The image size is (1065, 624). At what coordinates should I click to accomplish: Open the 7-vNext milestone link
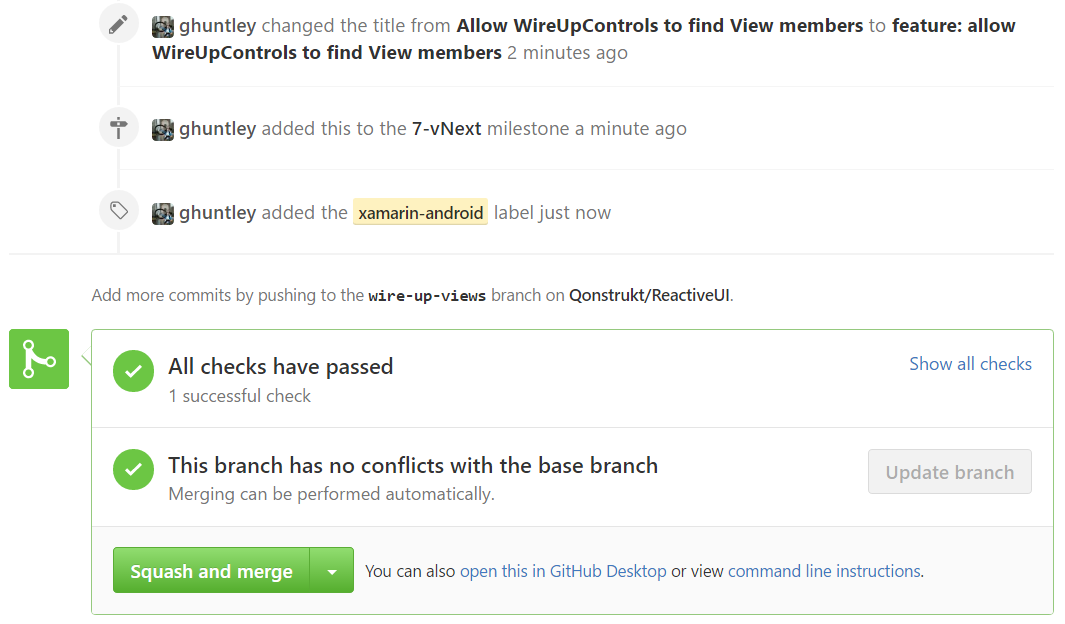pyautogui.click(x=446, y=128)
